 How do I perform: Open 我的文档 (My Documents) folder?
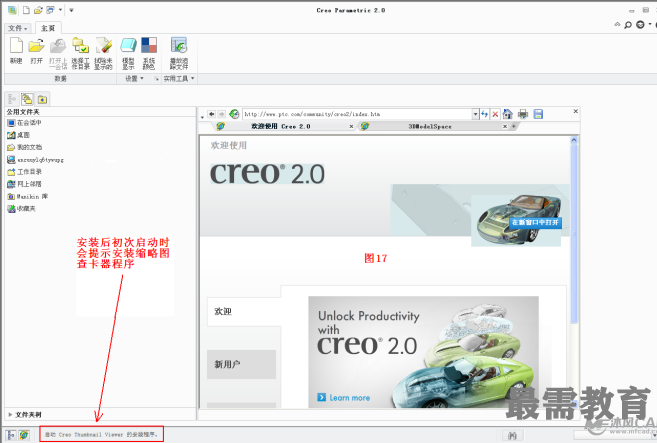[x=25, y=147]
